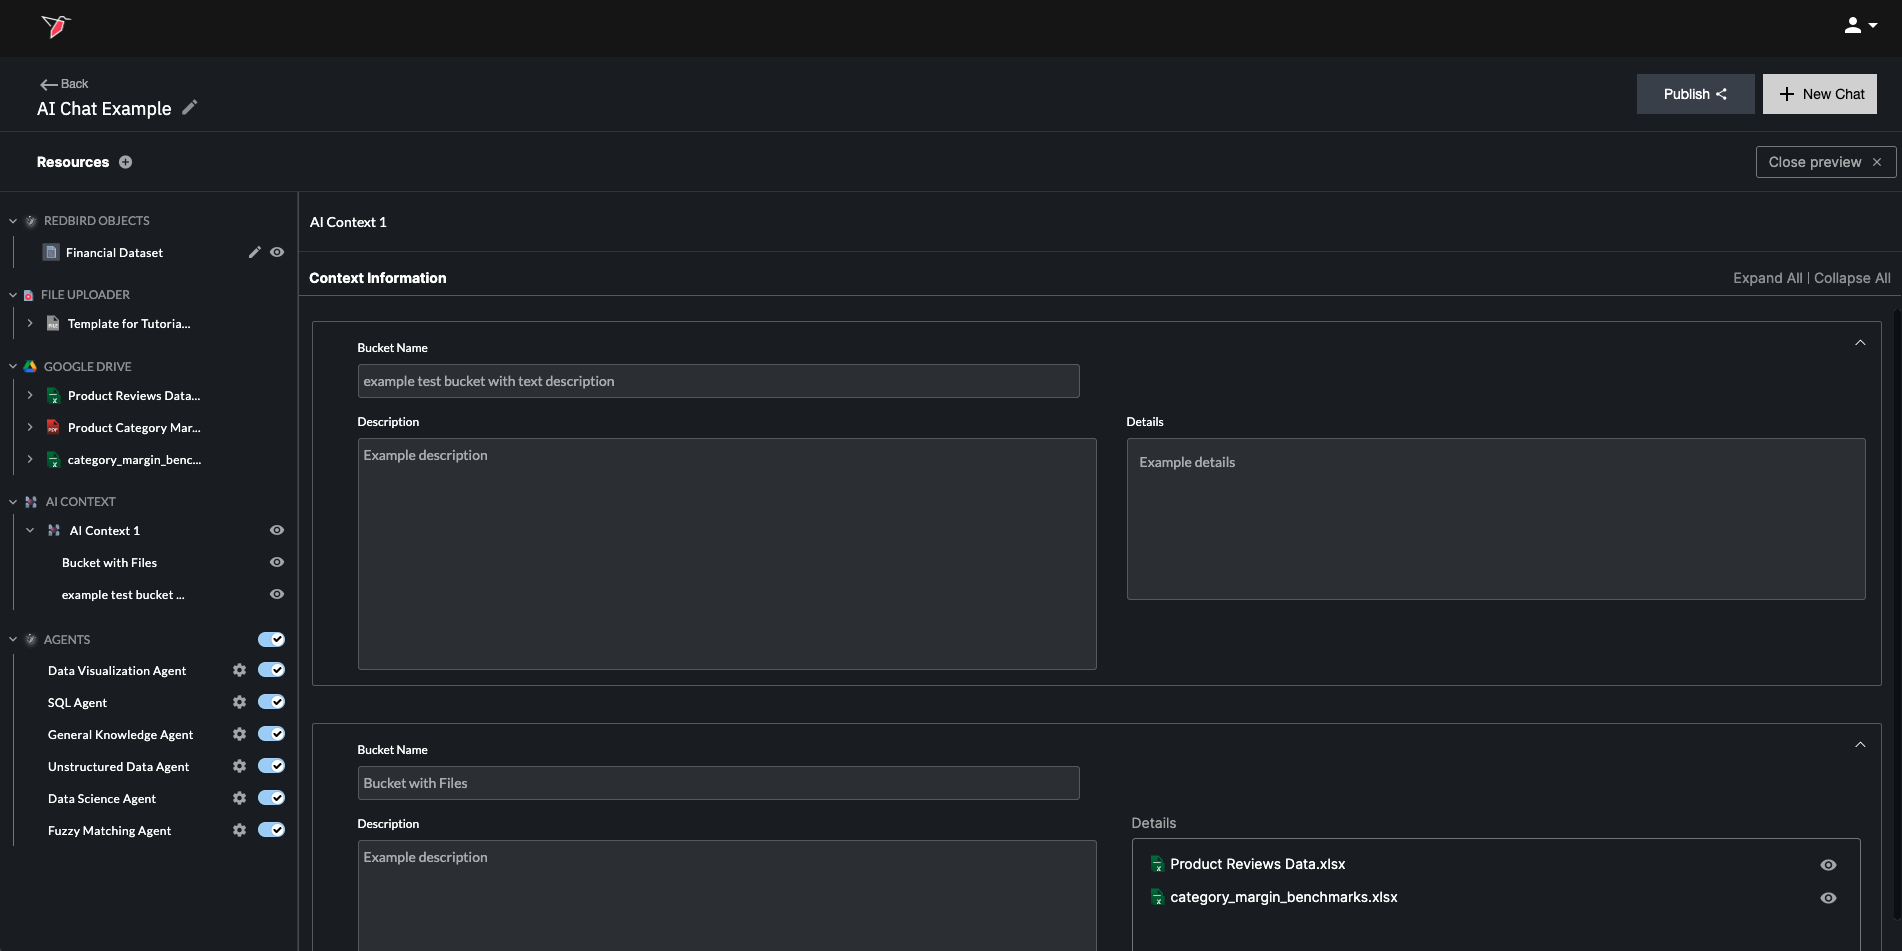
Task: Open SQL Agent settings gear
Action: (x=239, y=702)
